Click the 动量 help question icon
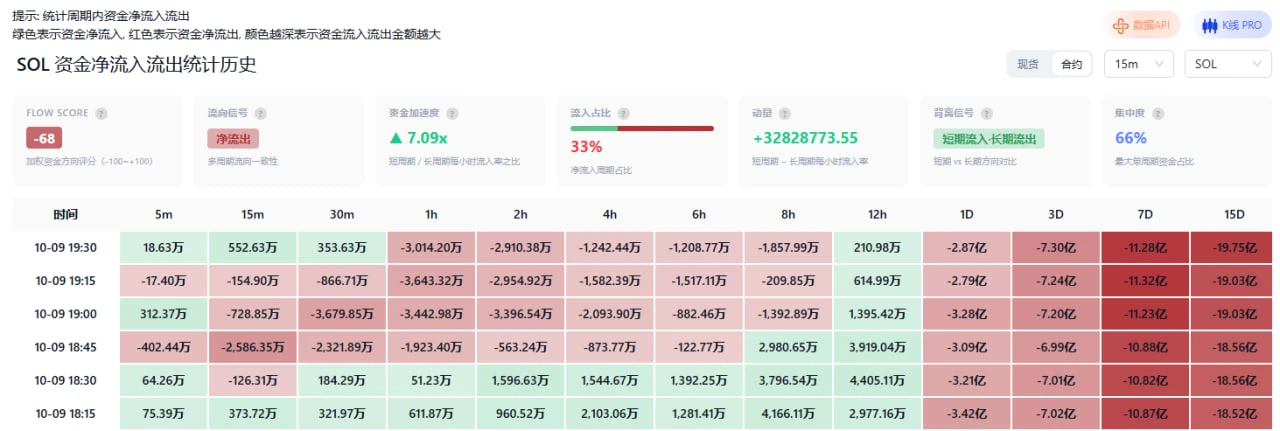1280x431 pixels. click(x=787, y=114)
